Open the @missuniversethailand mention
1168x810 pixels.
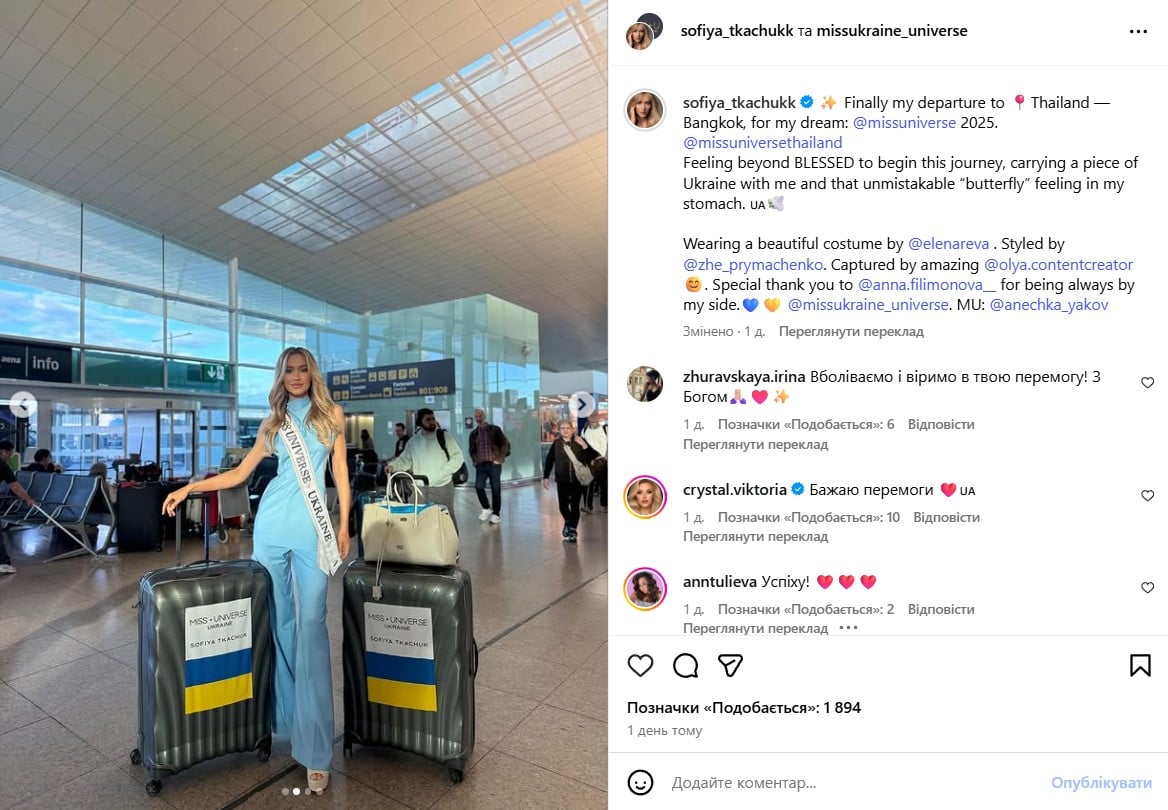pos(763,142)
